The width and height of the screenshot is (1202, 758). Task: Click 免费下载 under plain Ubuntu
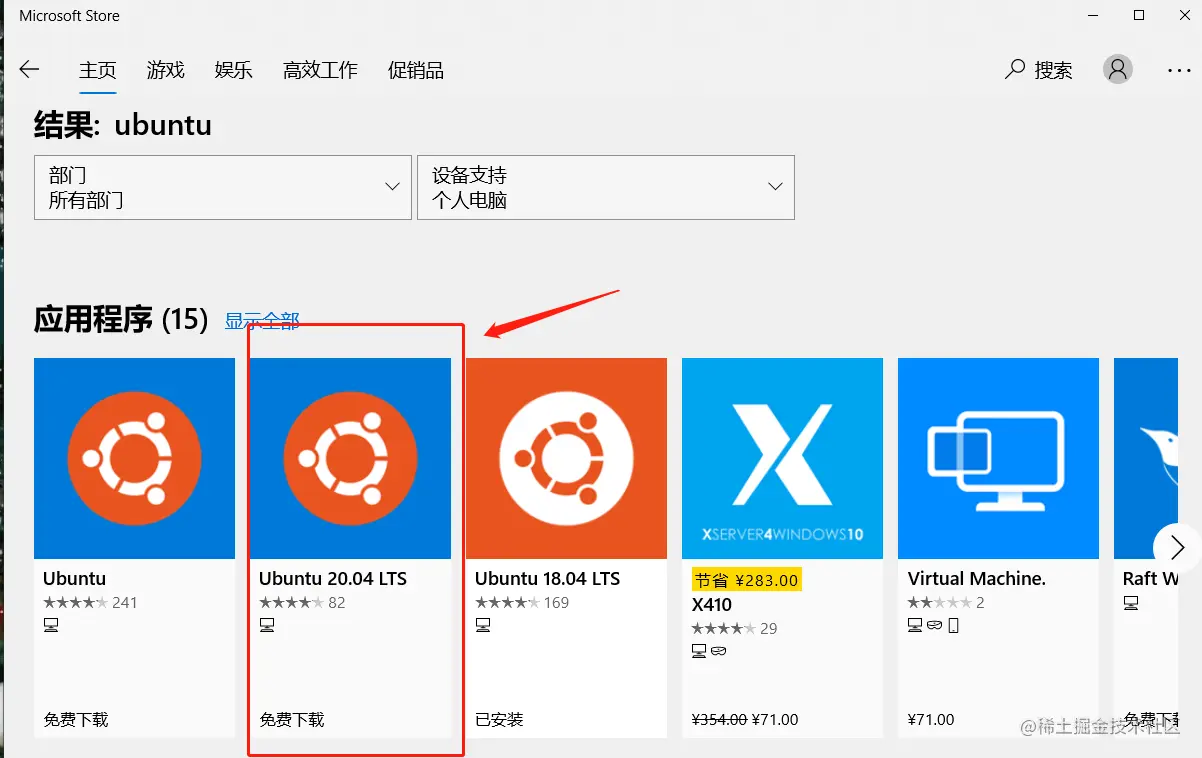76,719
